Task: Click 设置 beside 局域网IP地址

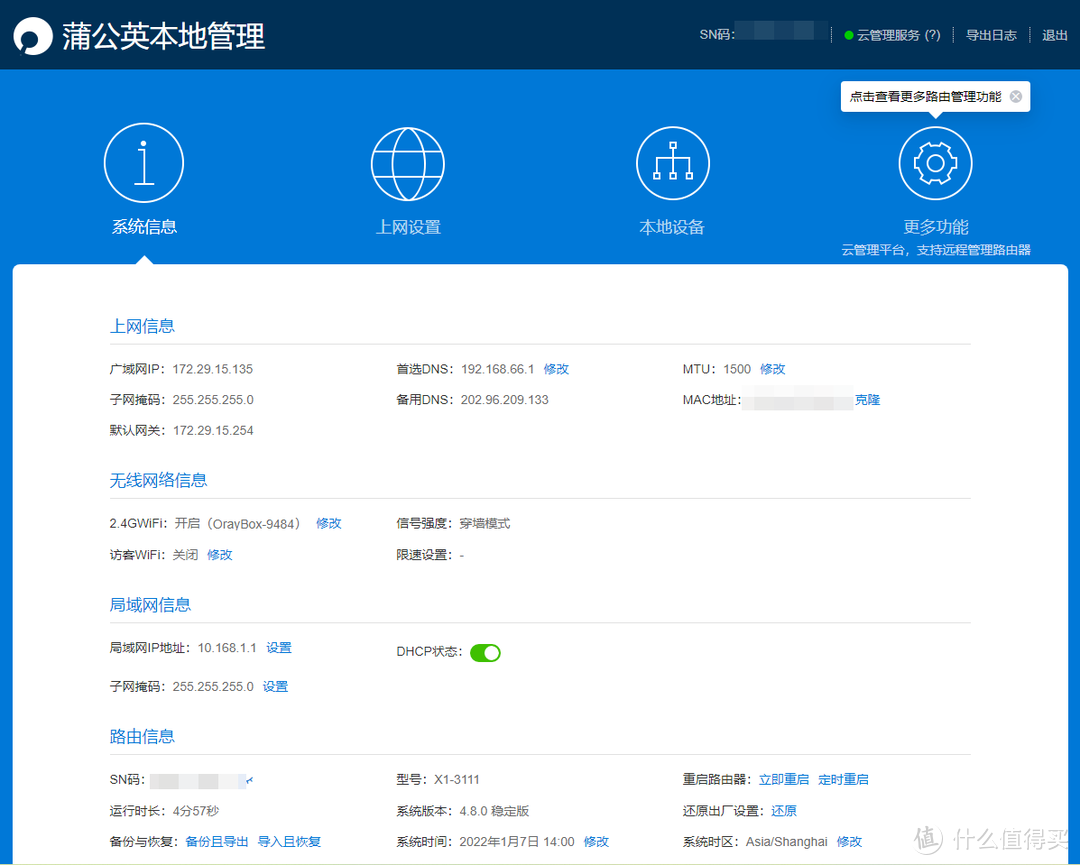Action: [x=279, y=647]
